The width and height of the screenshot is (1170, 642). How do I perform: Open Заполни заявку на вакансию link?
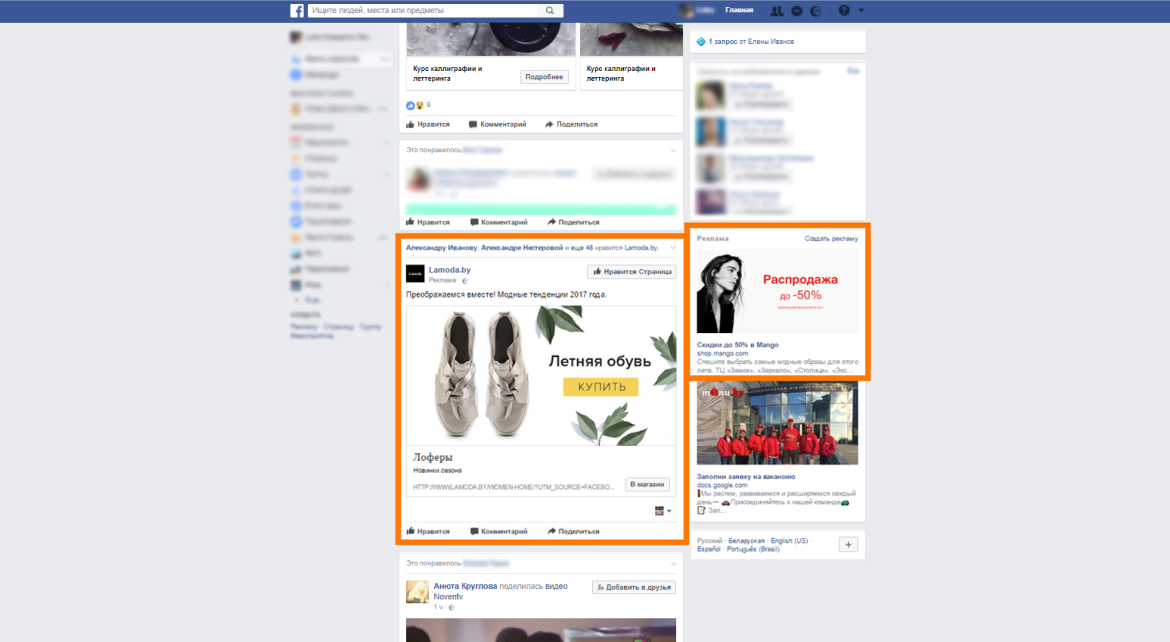point(746,476)
